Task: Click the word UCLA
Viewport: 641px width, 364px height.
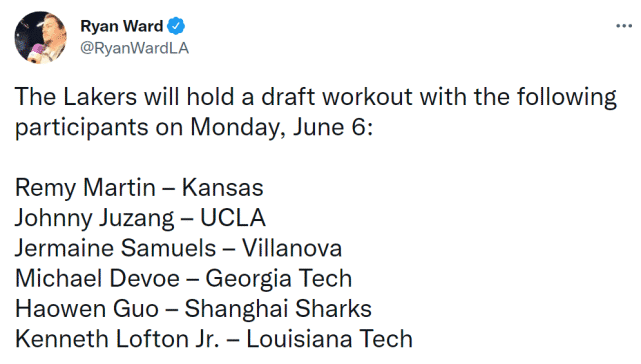Action: (x=233, y=218)
